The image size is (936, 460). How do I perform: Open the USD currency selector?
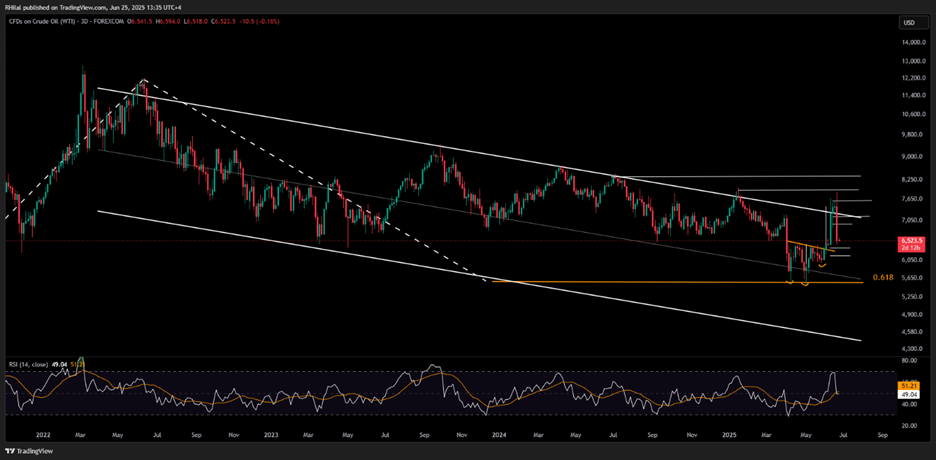pyautogui.click(x=913, y=22)
